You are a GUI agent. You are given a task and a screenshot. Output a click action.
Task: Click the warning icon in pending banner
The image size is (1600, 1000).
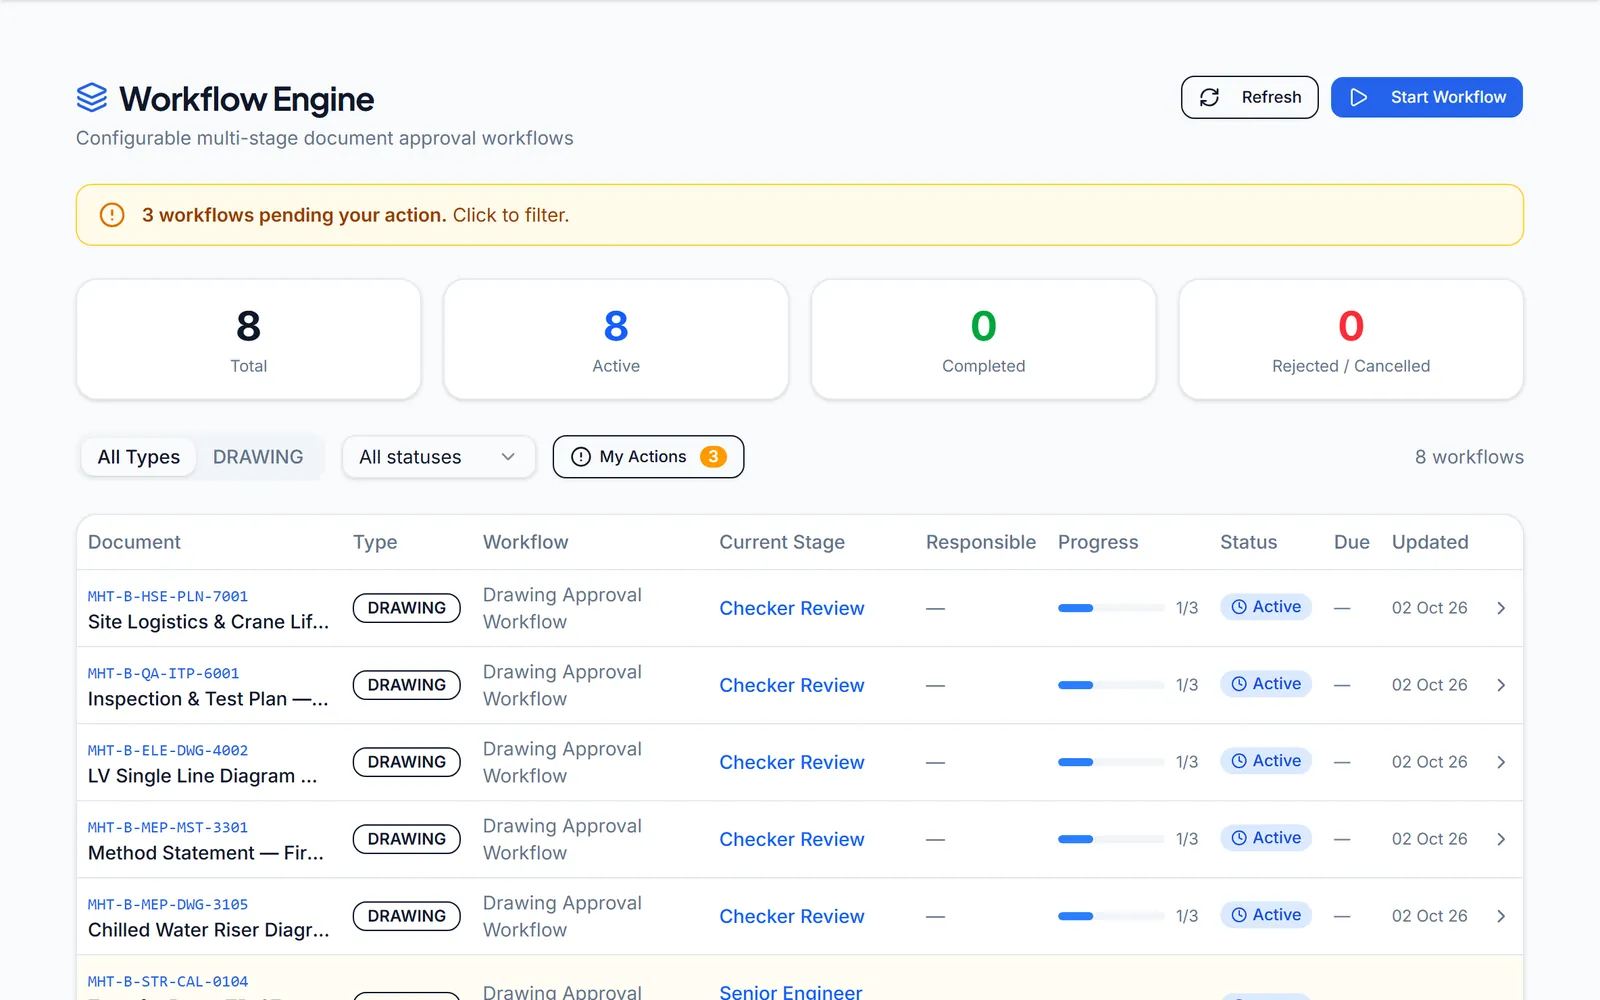(x=112, y=215)
